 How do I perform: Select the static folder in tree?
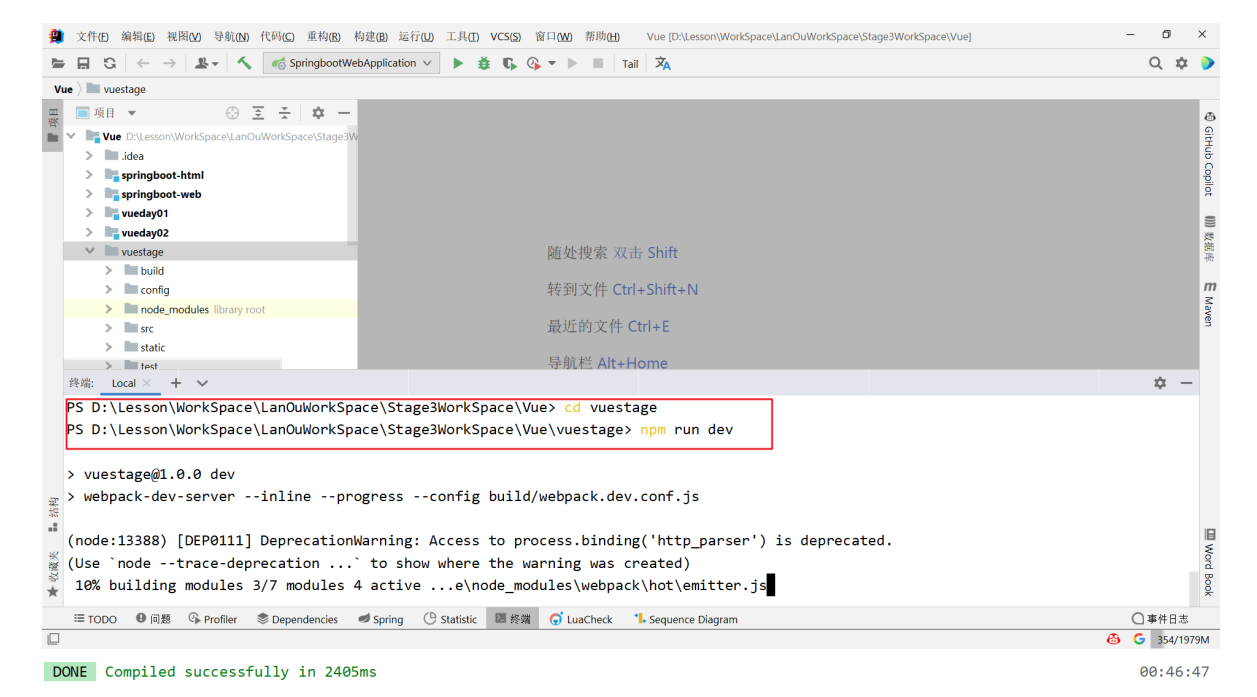153,348
